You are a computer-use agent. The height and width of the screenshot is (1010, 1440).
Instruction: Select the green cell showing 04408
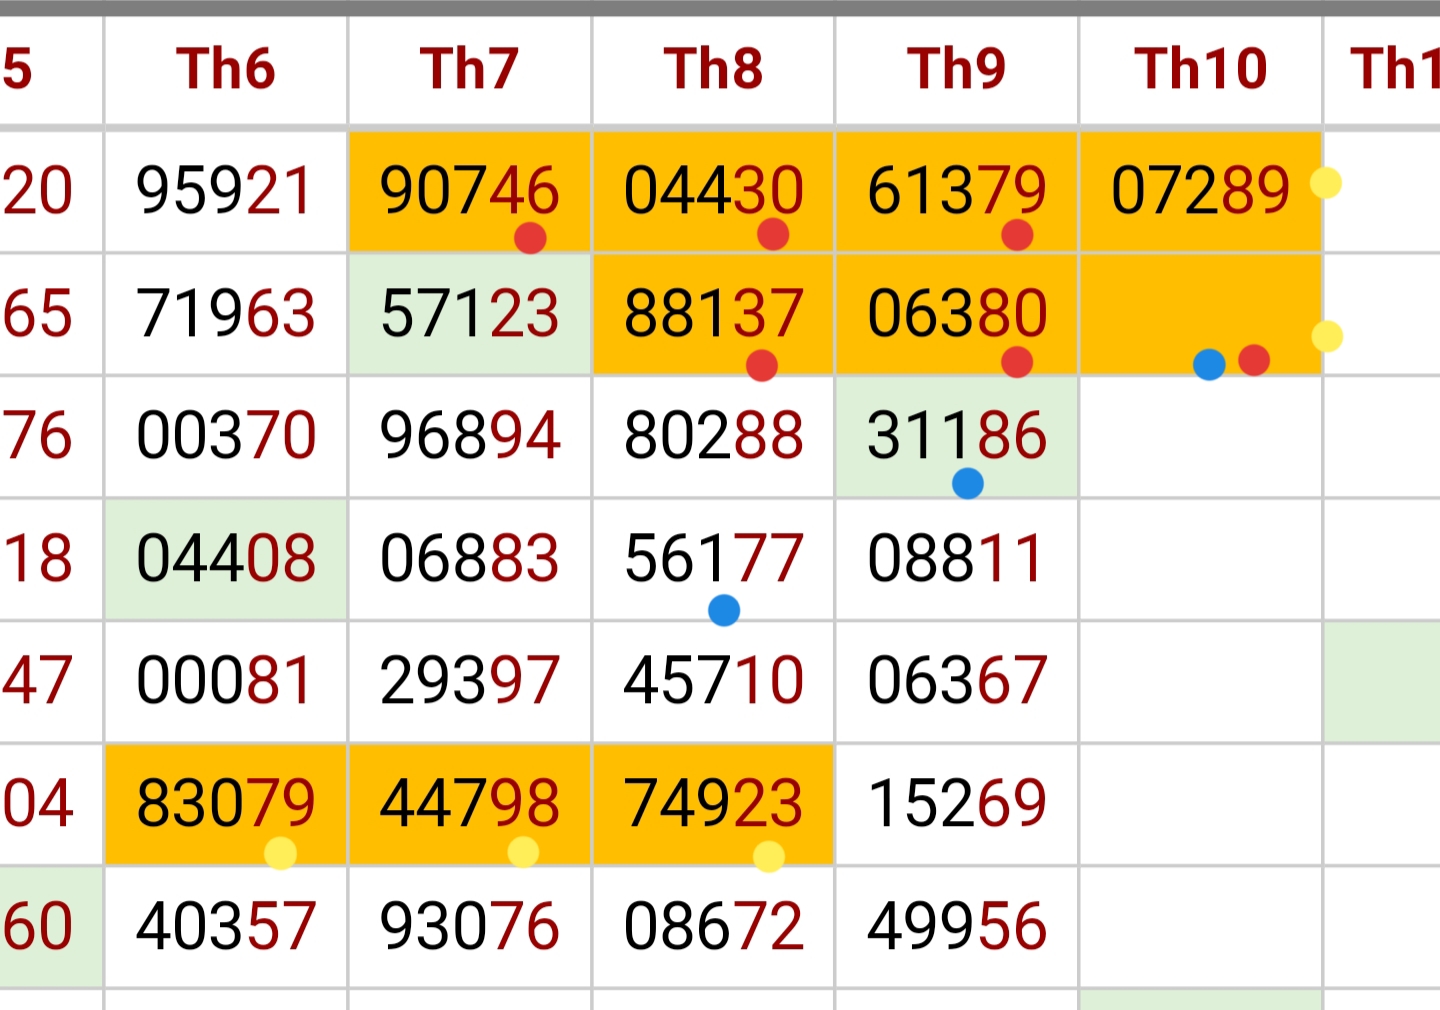point(226,558)
